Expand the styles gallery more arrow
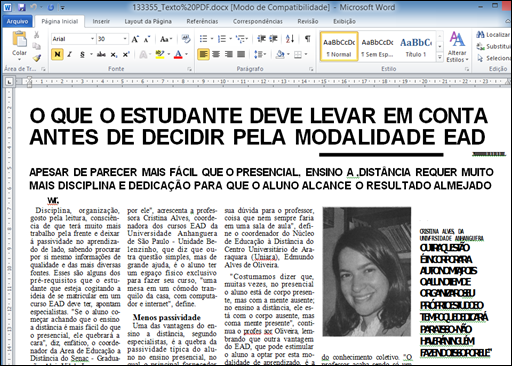The width and height of the screenshot is (512, 366). point(440,58)
